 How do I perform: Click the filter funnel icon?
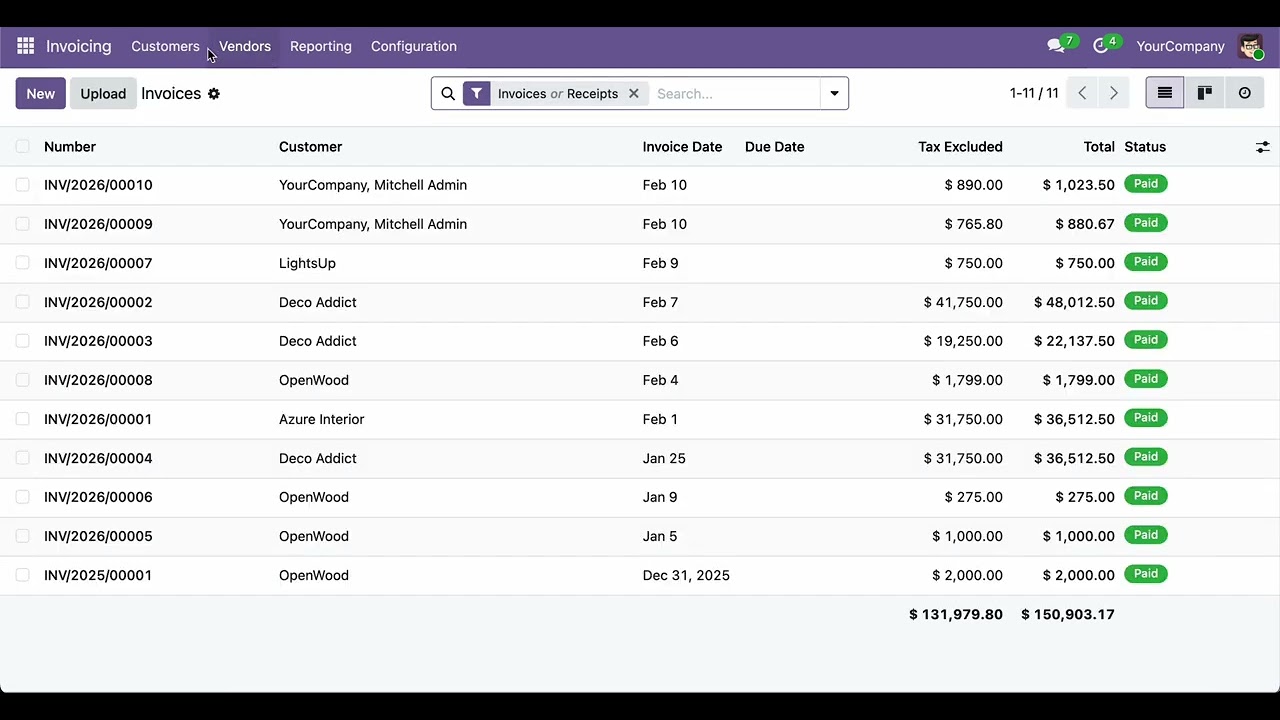point(477,93)
